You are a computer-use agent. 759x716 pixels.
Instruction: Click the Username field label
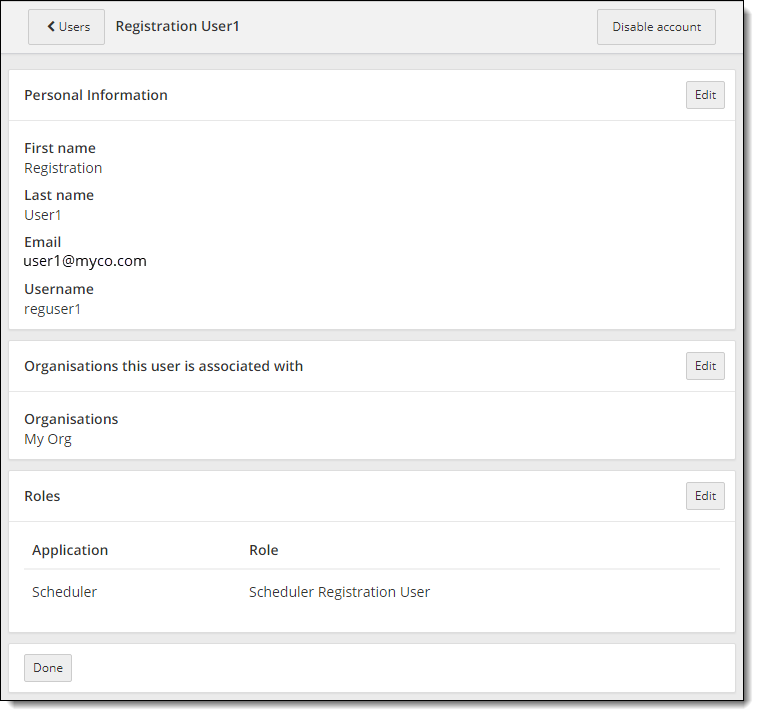(x=59, y=289)
